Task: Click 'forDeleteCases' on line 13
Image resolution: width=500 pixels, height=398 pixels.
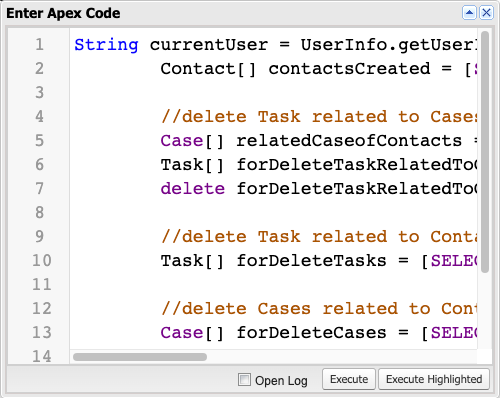Action: pyautogui.click(x=311, y=333)
